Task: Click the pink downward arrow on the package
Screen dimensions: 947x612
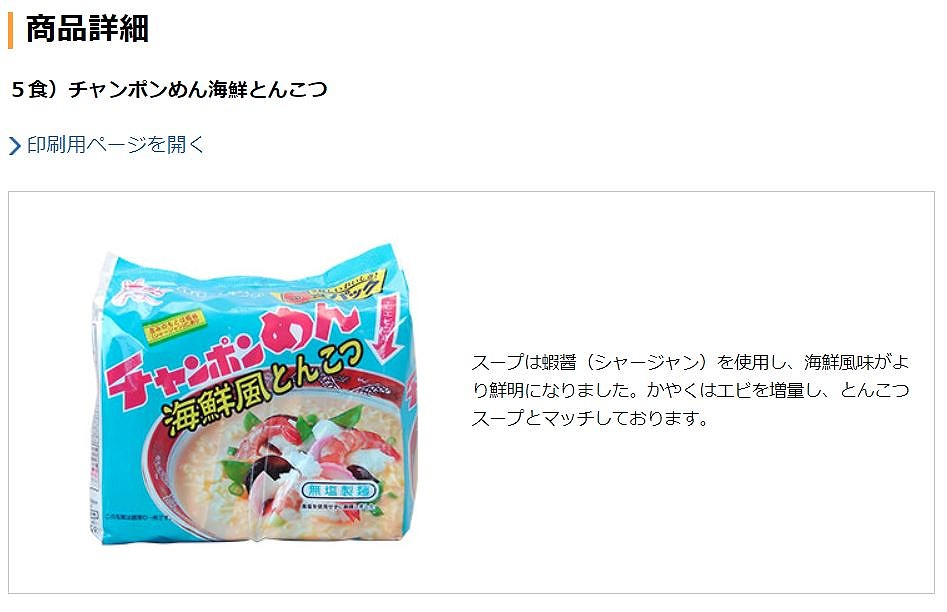Action: tap(390, 327)
